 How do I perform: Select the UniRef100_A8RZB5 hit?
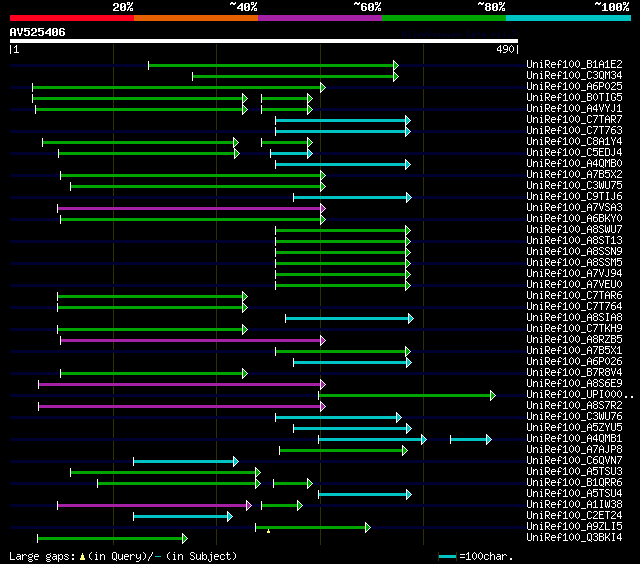click(574, 340)
